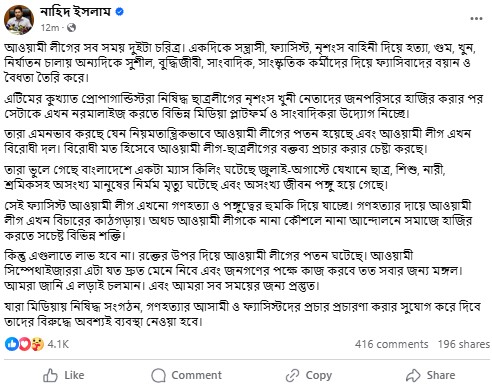The image size is (492, 386).
Task: Share the post using the Share label
Action: (x=441, y=375)
